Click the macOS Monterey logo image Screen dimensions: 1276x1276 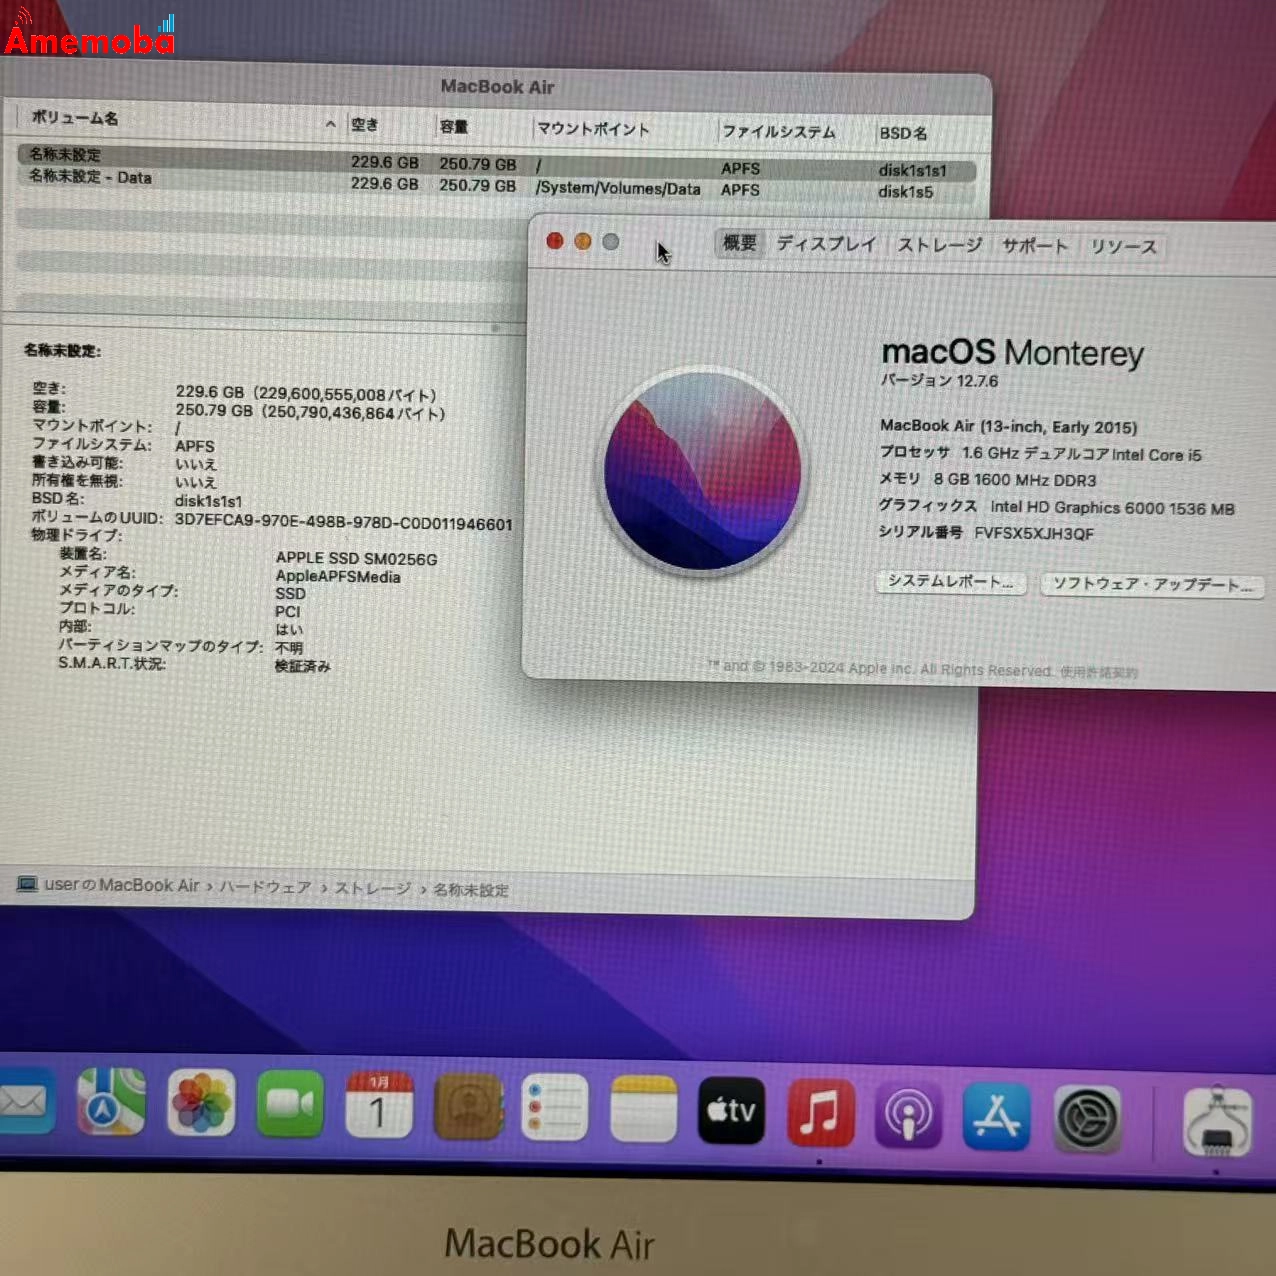click(x=702, y=470)
